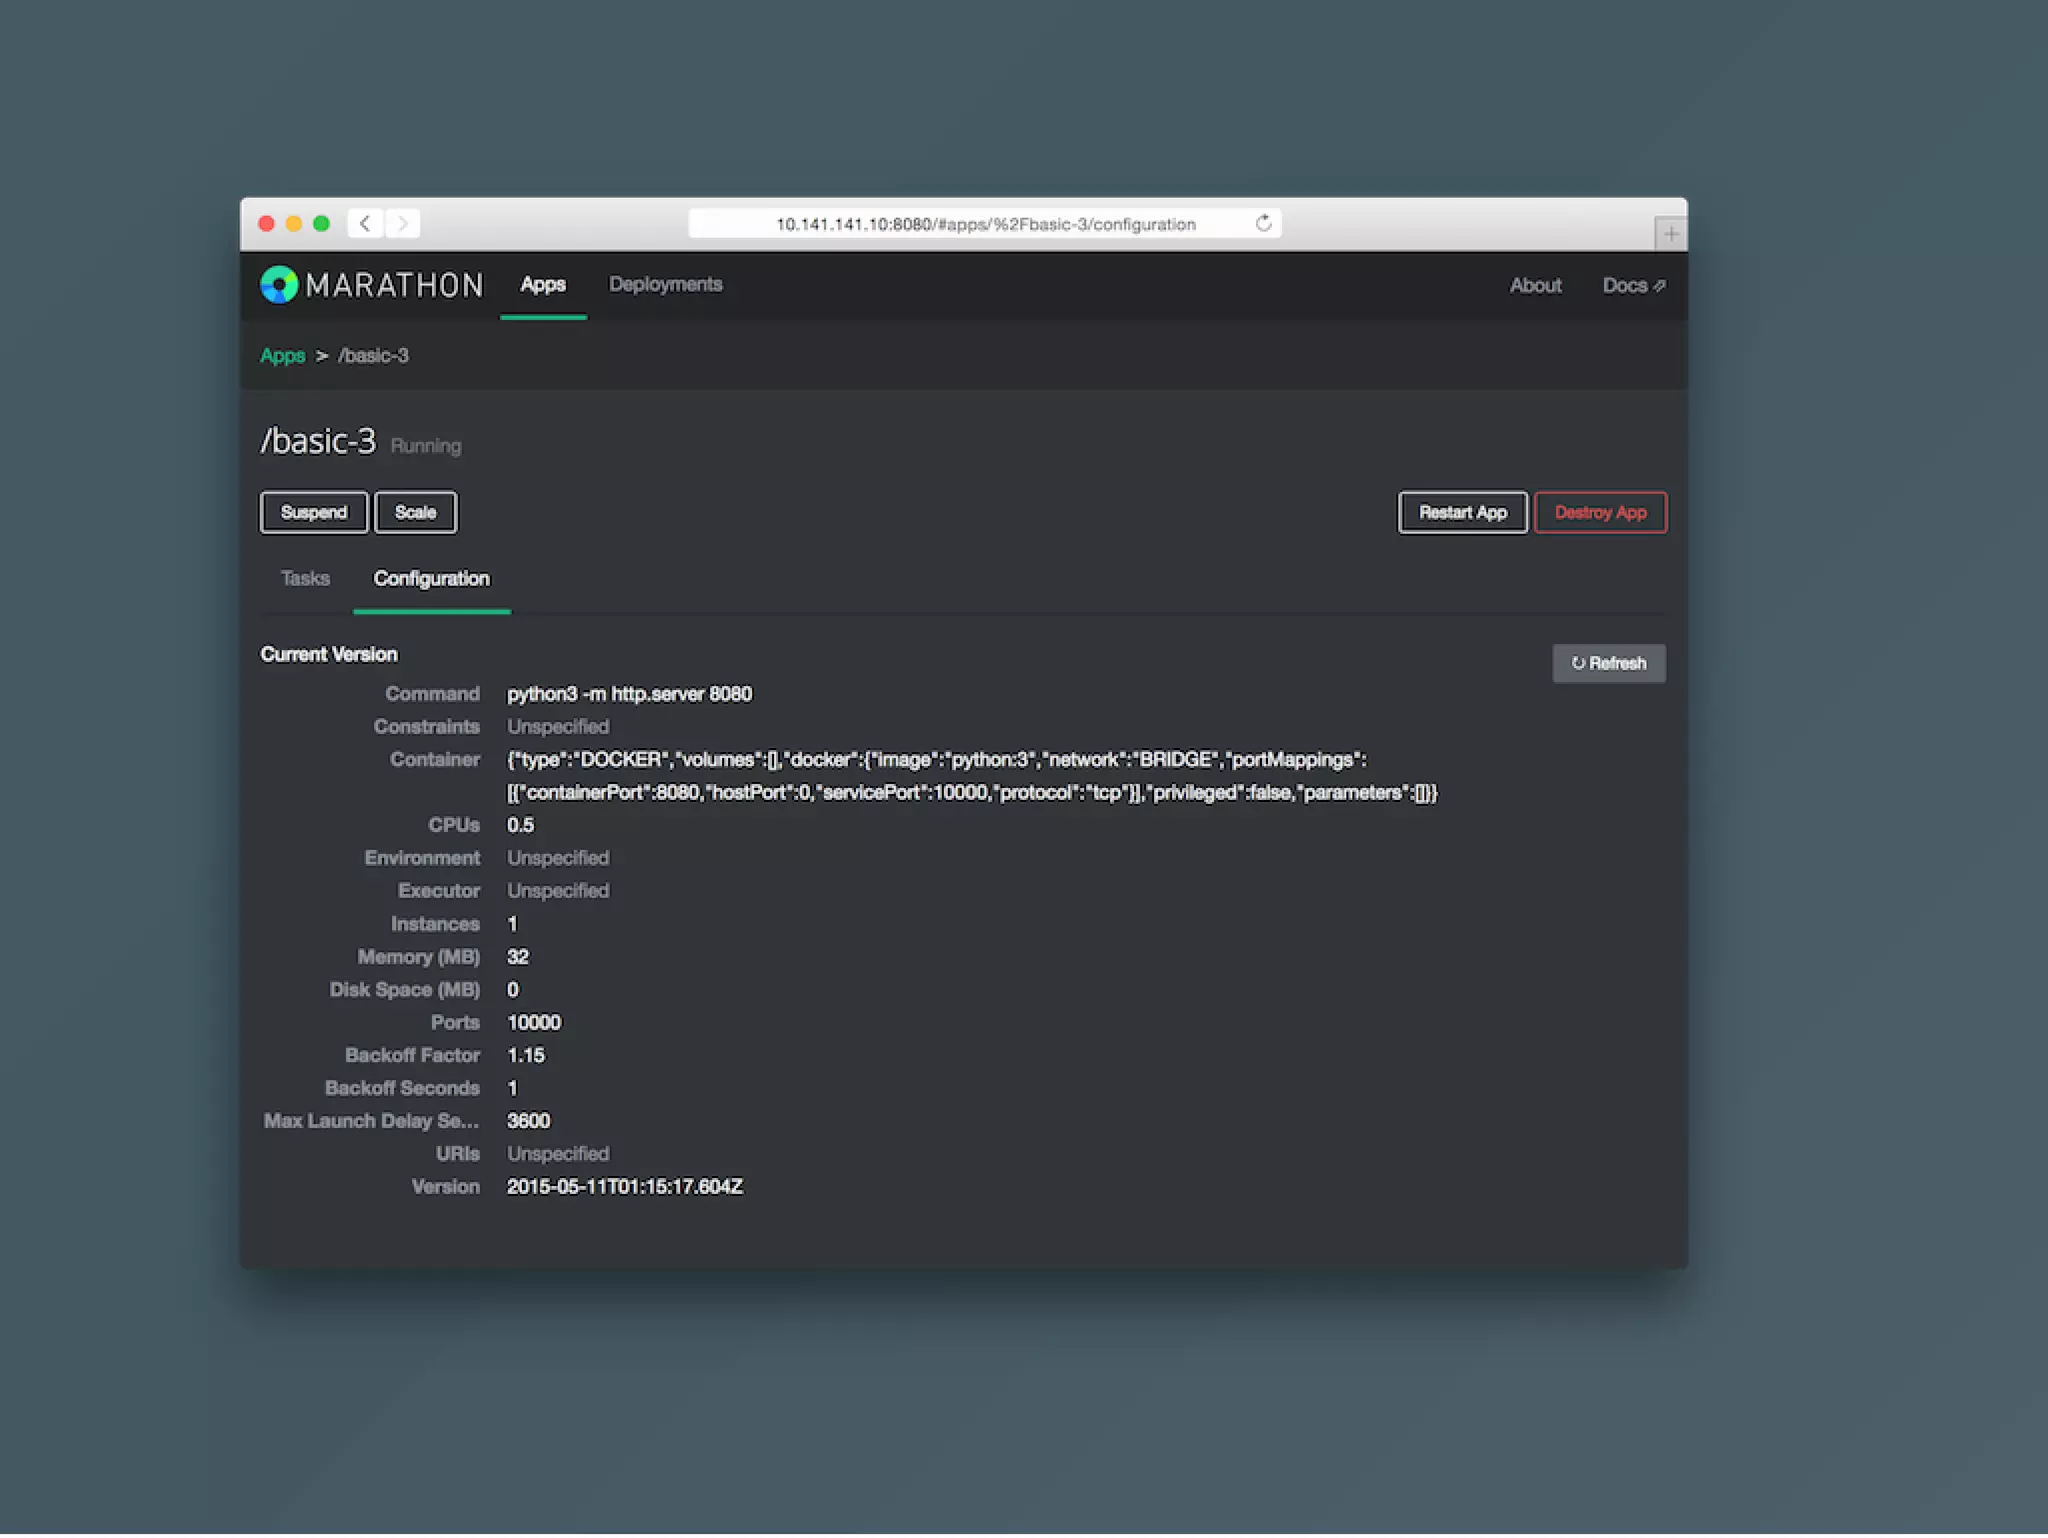The height and width of the screenshot is (1538, 2048).
Task: Switch to the Tasks tab
Action: pos(305,579)
